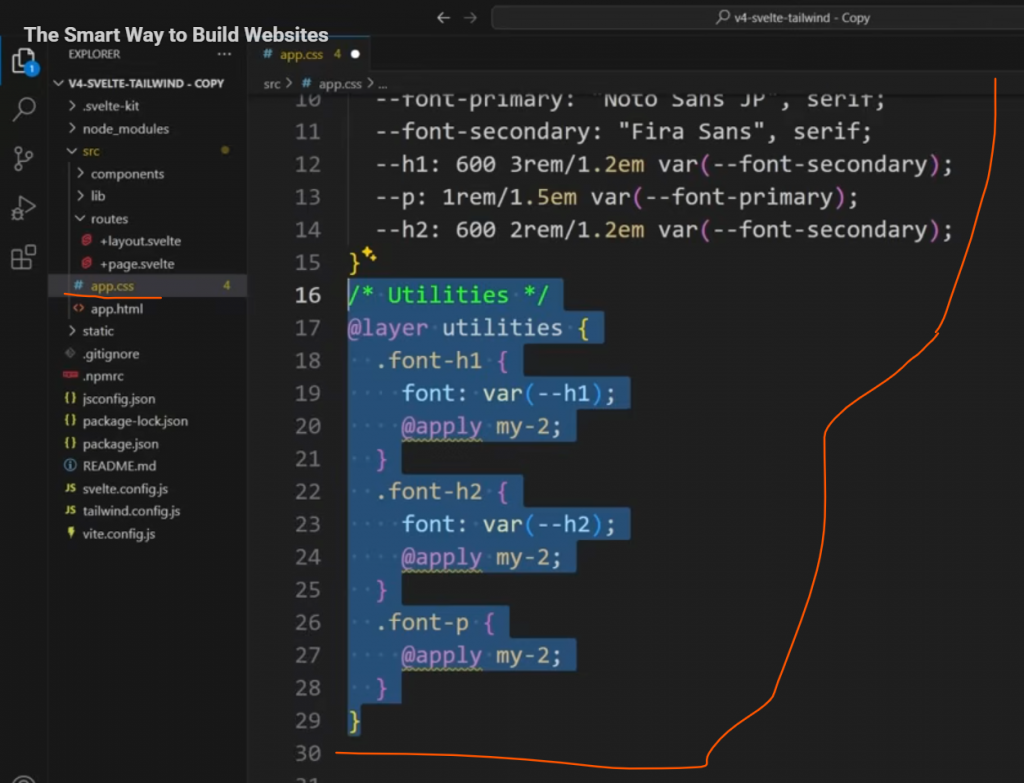This screenshot has height=783, width=1024.
Task: Open package.json from the file tree
Action: 120,444
